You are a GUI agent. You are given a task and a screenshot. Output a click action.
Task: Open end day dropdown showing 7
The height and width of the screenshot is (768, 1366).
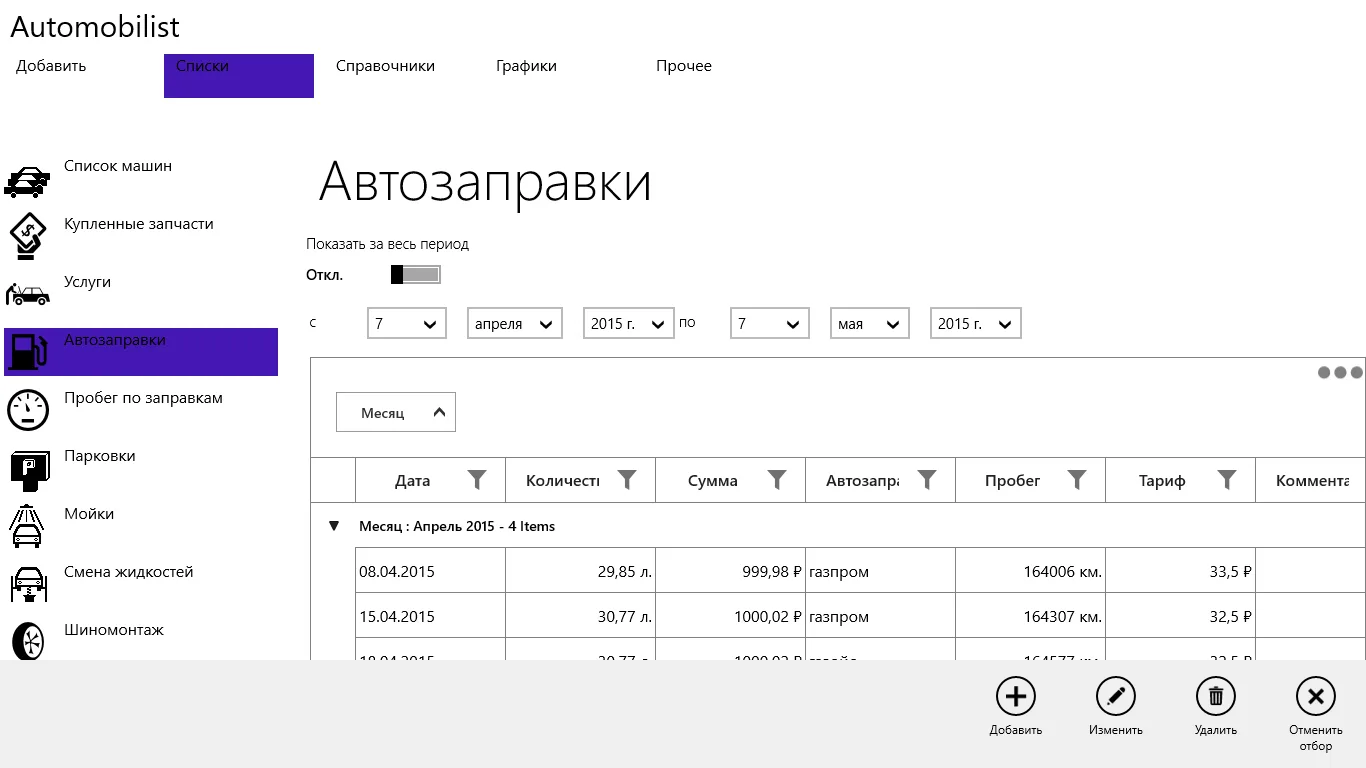pos(770,324)
